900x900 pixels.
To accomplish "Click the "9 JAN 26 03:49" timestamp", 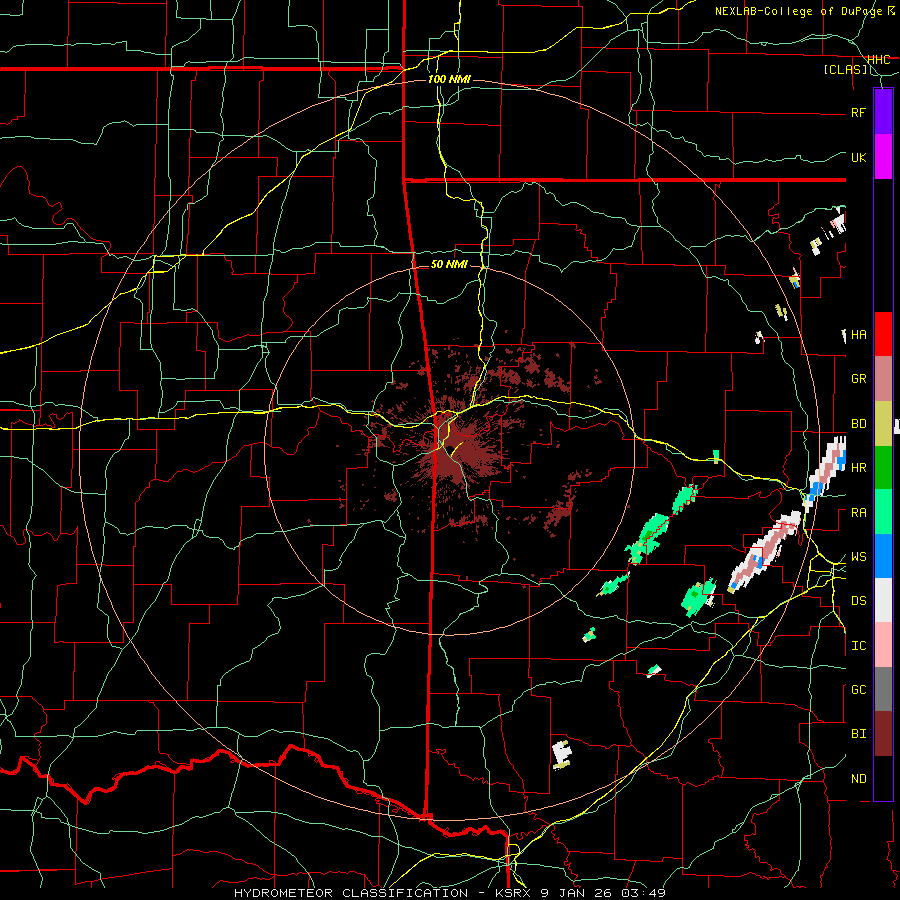I will coord(603,893).
